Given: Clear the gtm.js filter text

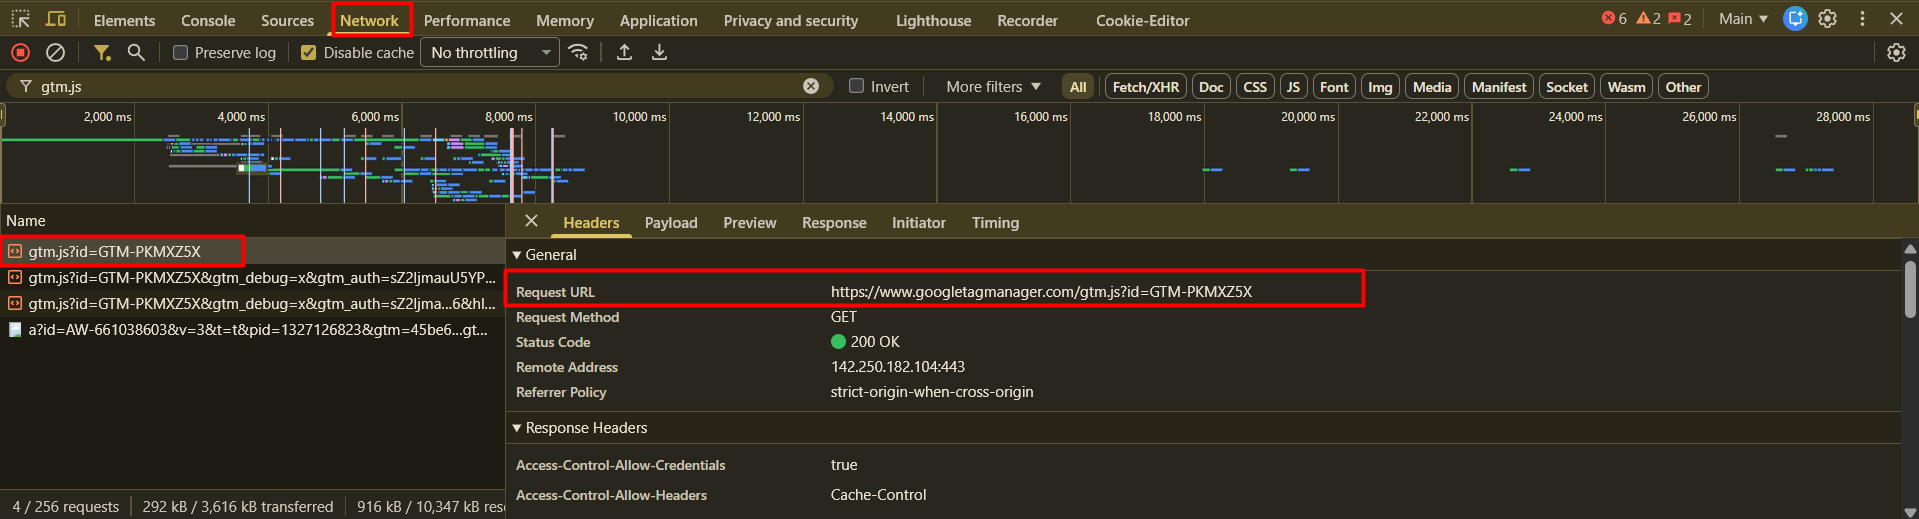Looking at the screenshot, I should pyautogui.click(x=811, y=86).
